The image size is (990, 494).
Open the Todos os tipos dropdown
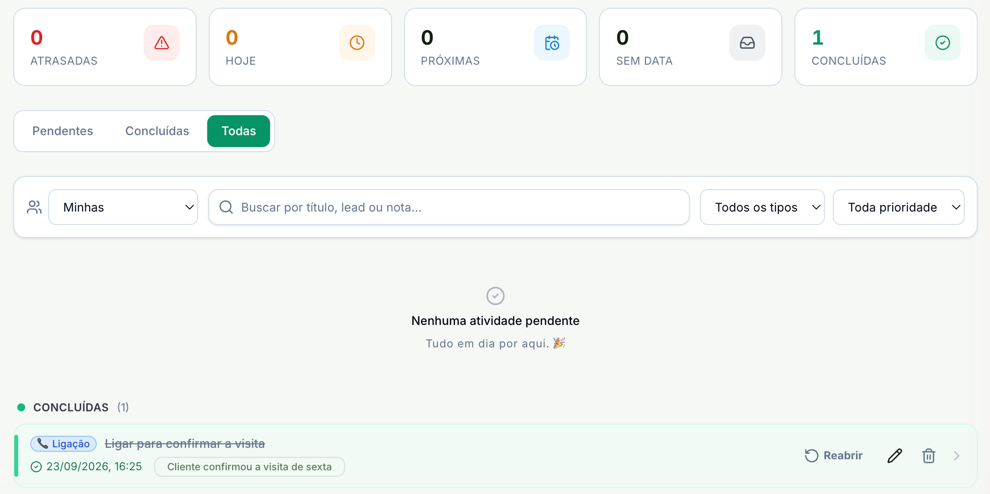(762, 207)
